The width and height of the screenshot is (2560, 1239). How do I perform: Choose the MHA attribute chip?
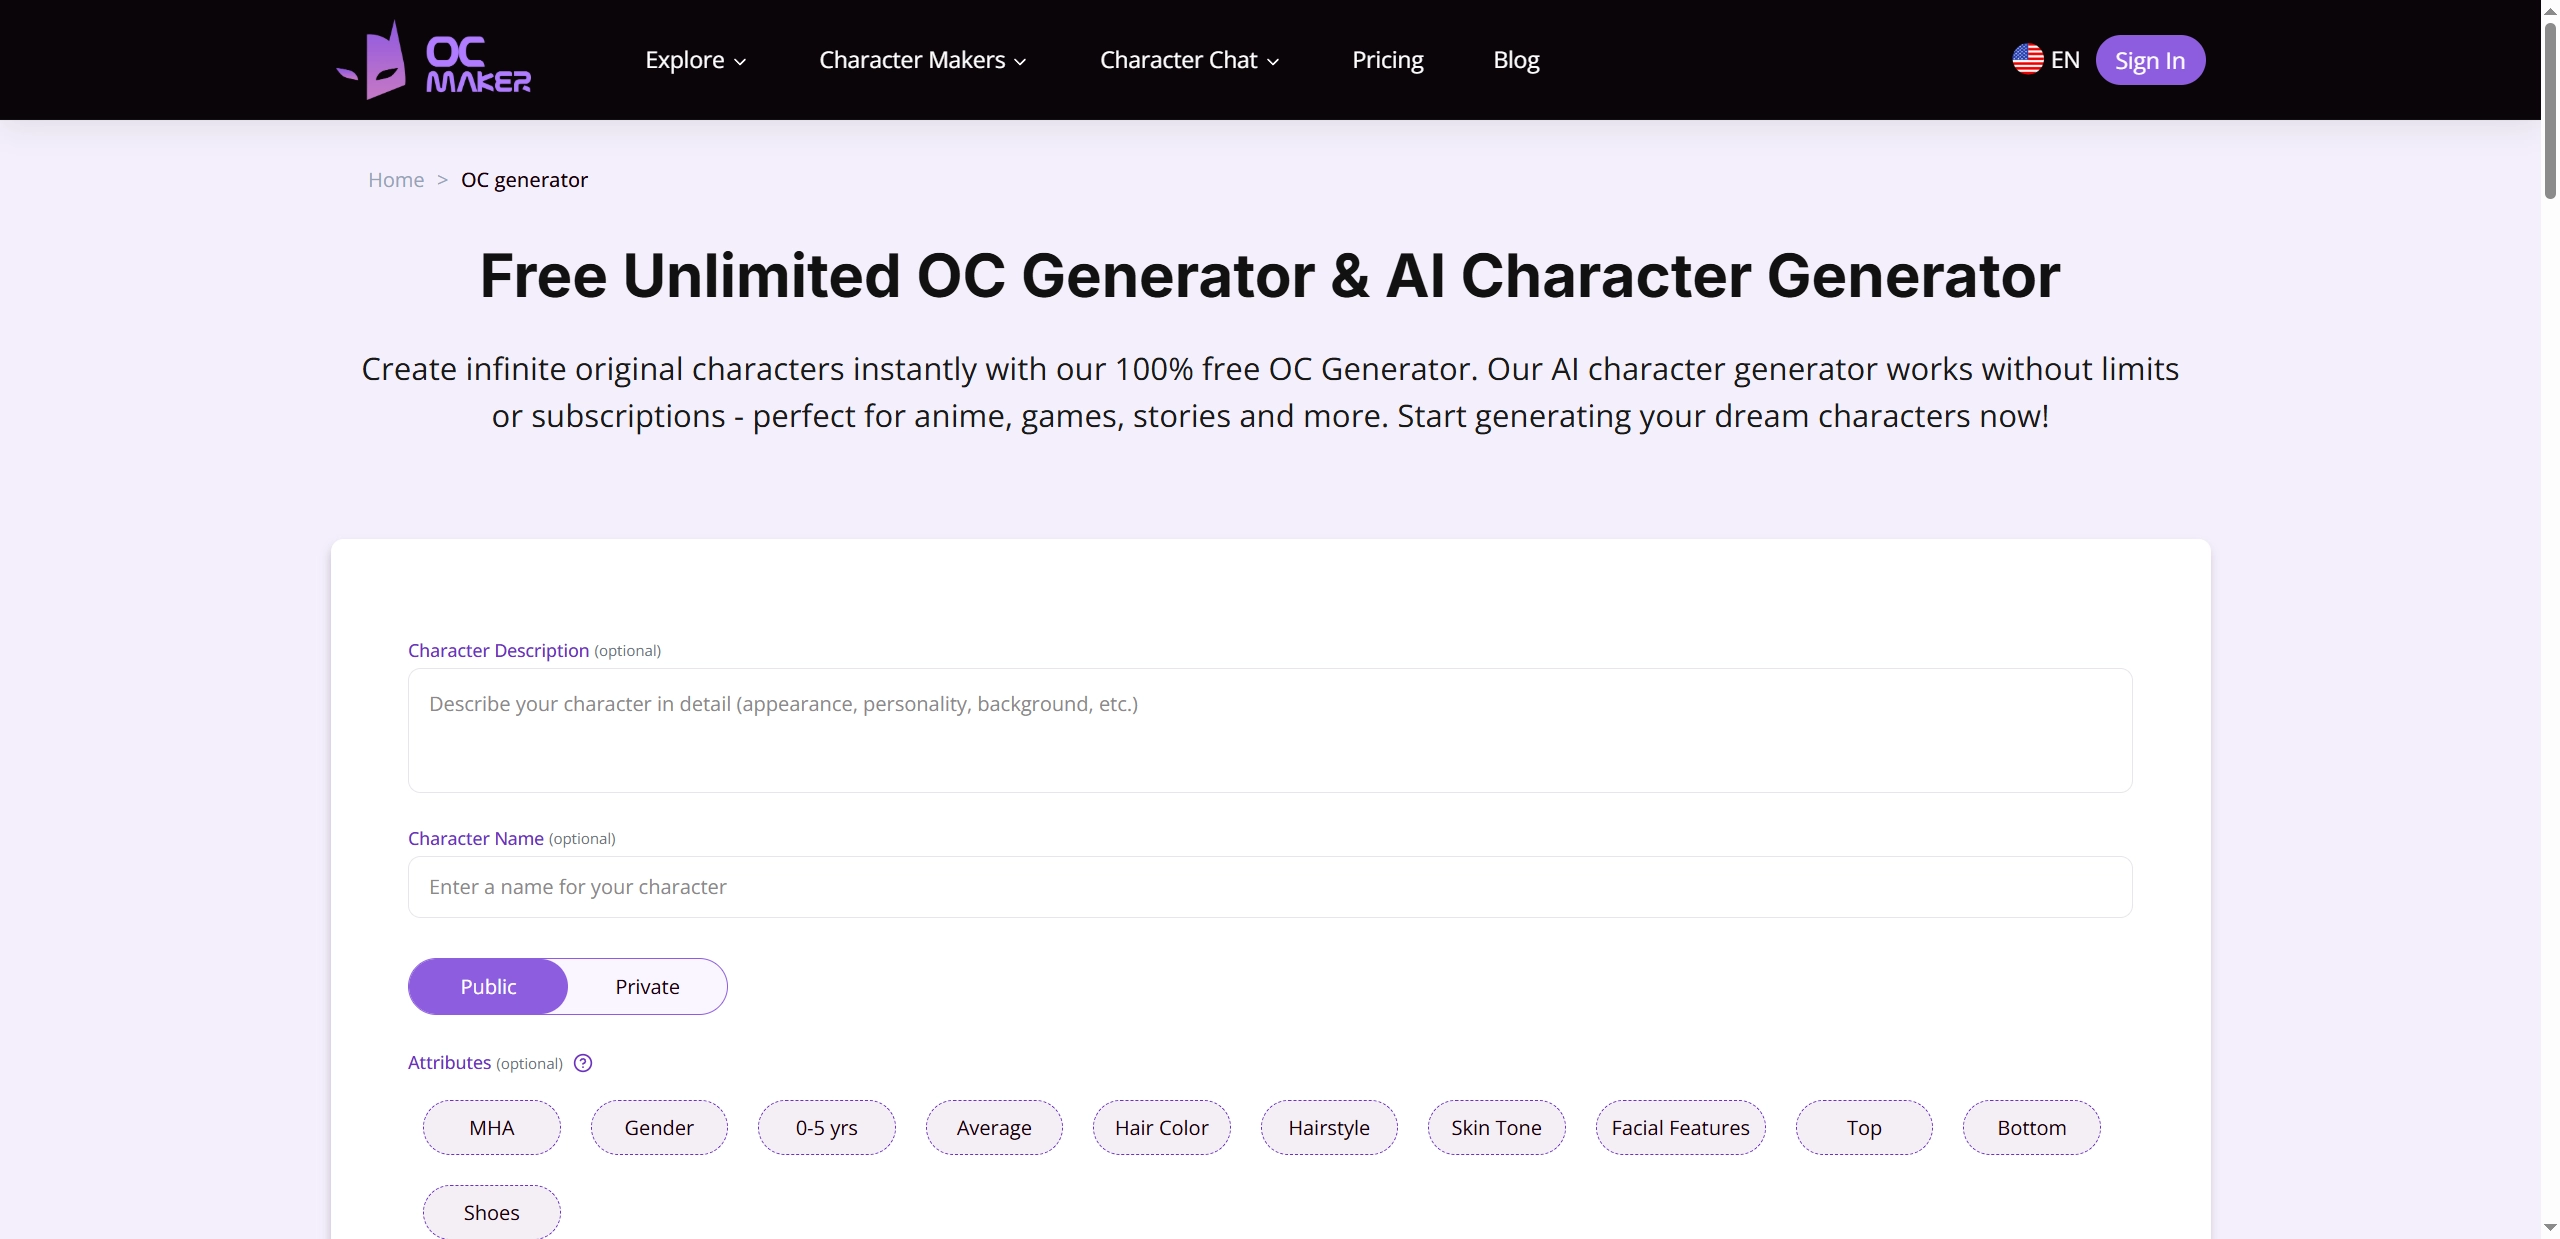tap(491, 1127)
